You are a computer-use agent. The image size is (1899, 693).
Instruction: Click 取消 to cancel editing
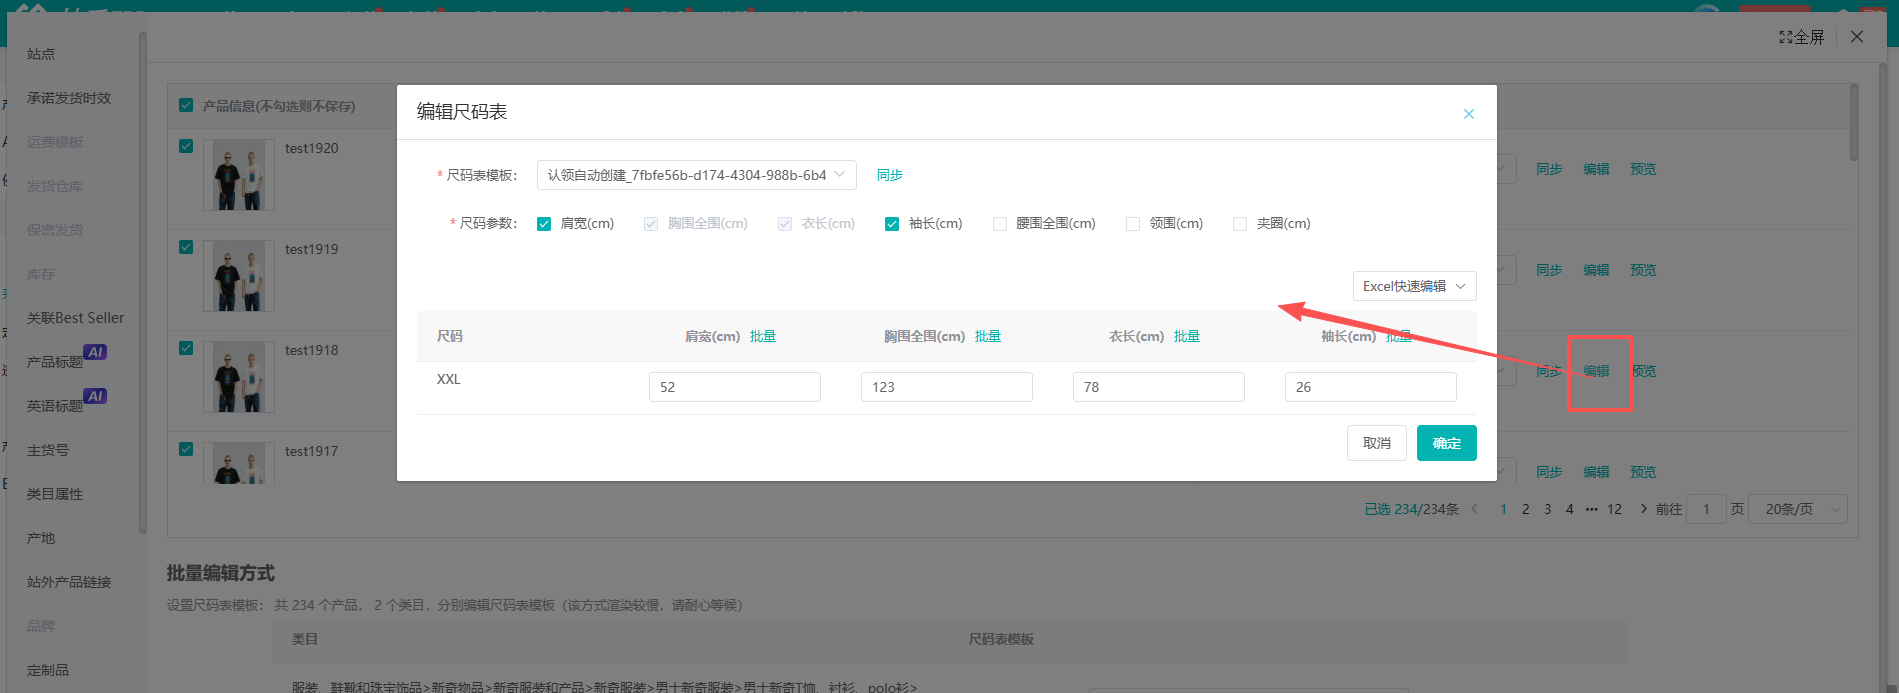[1376, 443]
